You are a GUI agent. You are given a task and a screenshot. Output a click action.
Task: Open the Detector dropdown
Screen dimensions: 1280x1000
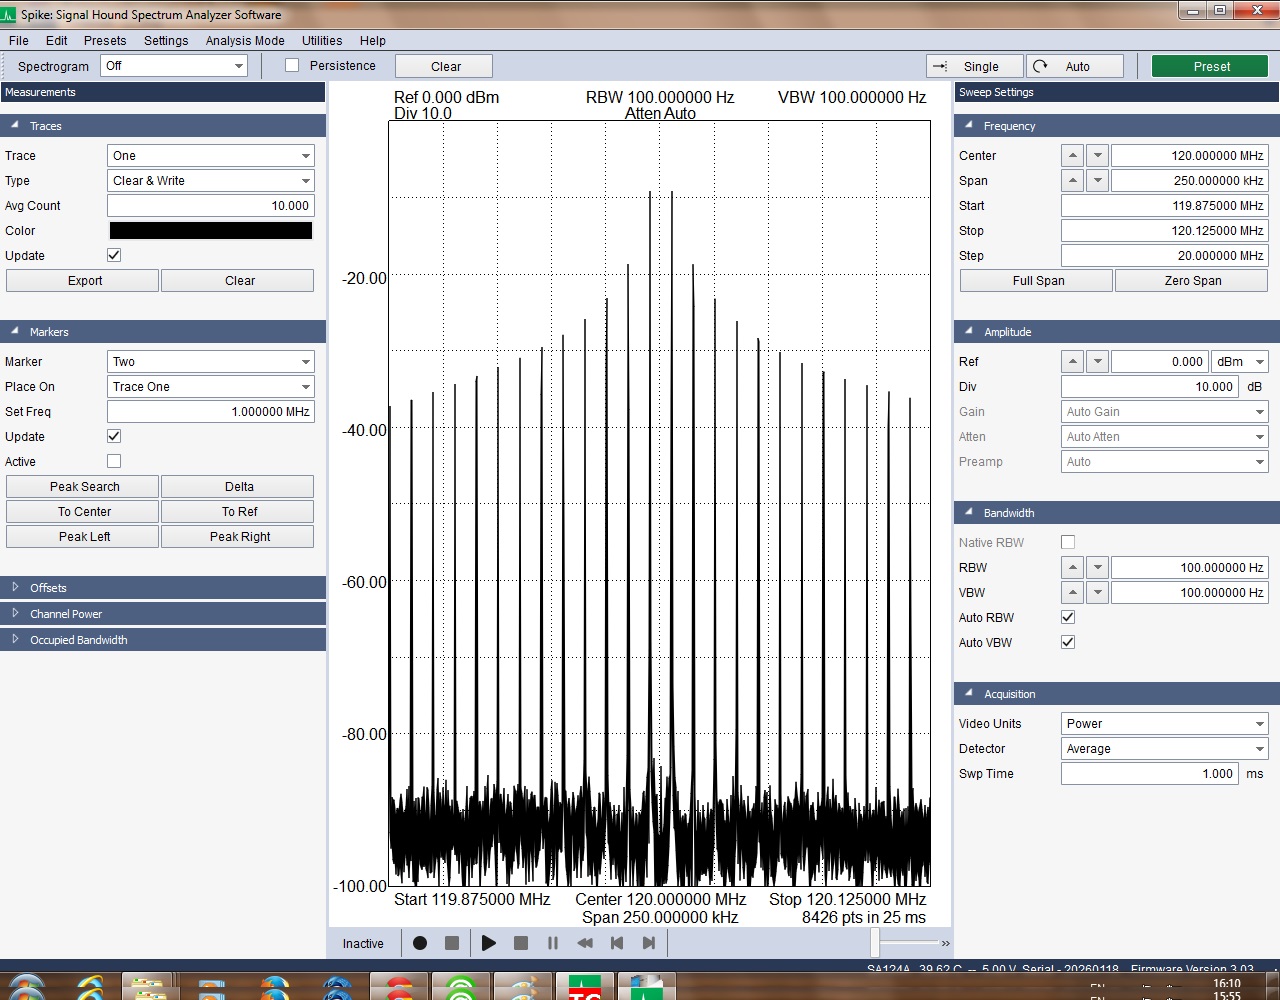[1165, 749]
